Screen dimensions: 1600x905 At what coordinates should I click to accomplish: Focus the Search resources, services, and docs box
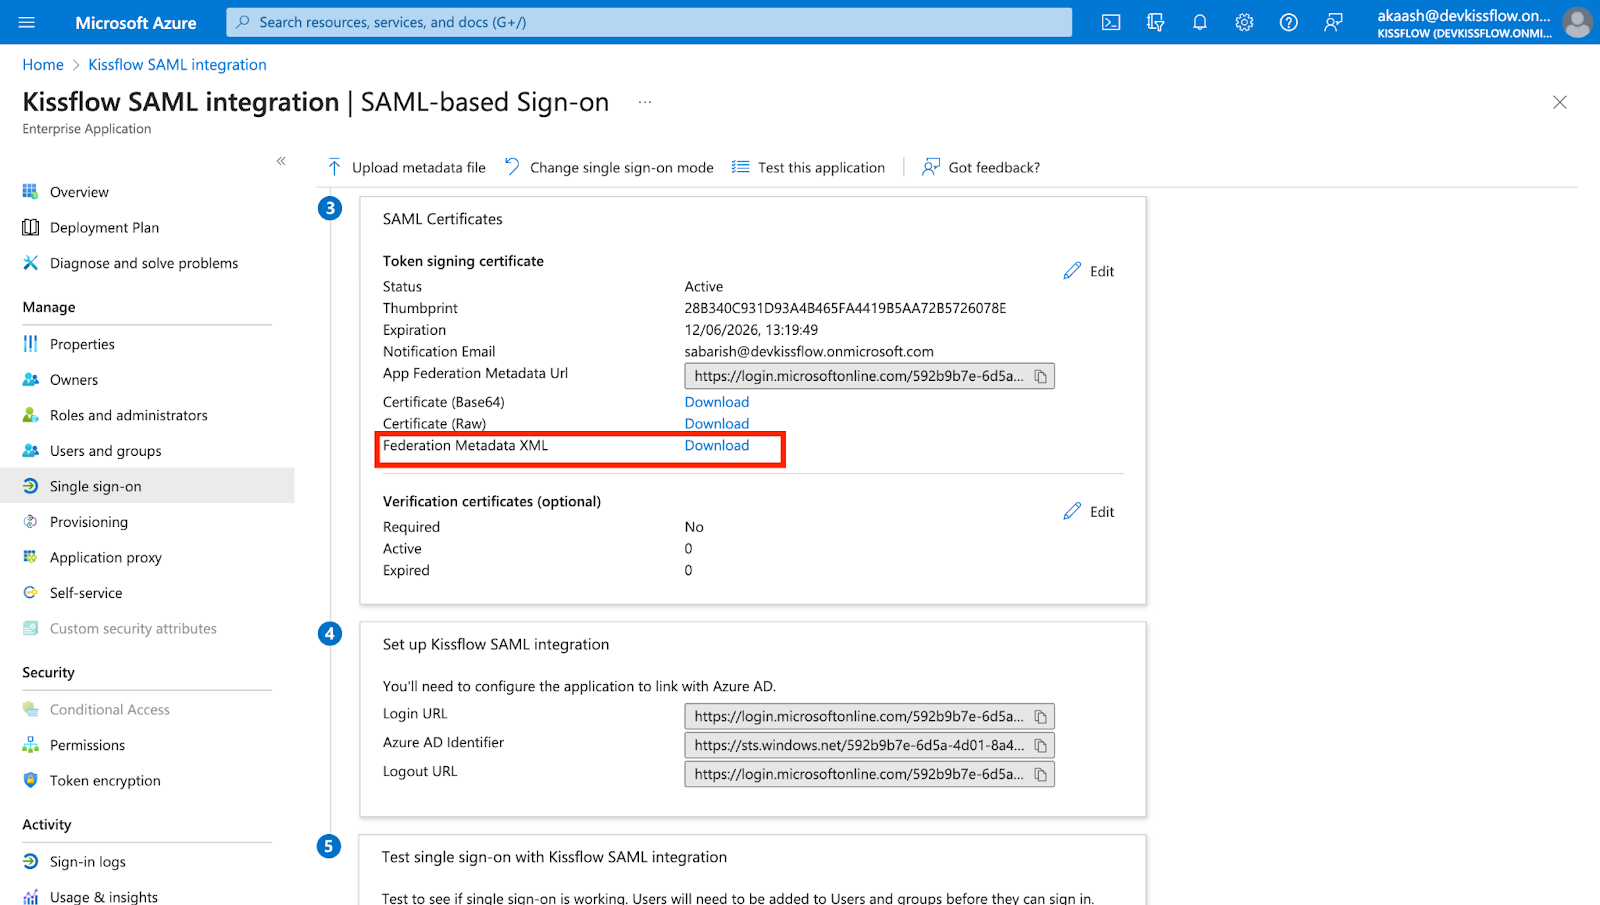coord(649,22)
